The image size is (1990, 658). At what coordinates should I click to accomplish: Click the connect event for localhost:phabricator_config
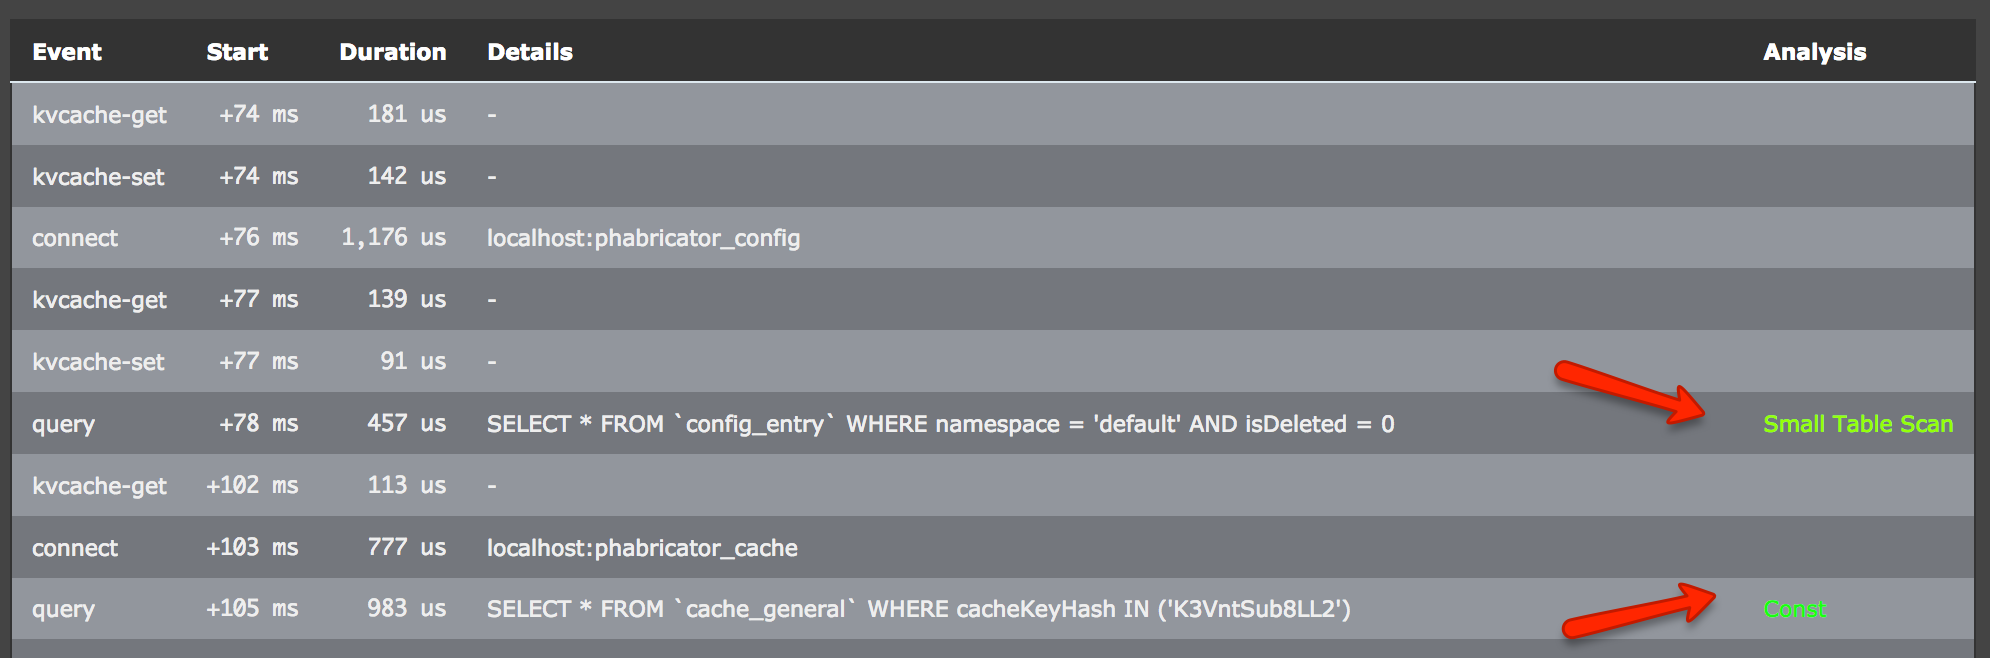pos(75,238)
